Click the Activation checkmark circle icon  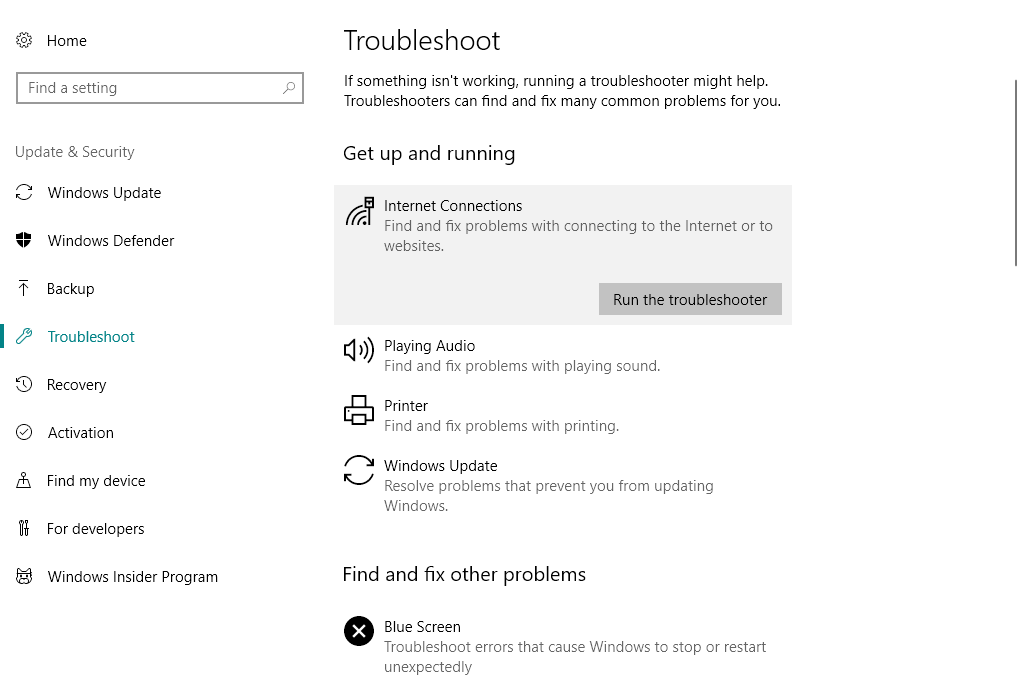24,433
